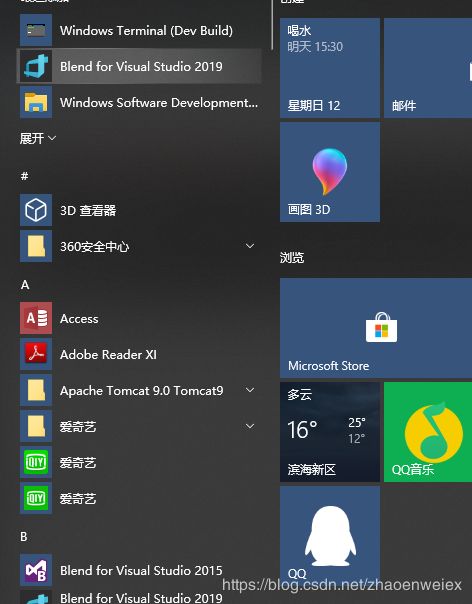Click the app list scrollbar

(x=272, y=25)
